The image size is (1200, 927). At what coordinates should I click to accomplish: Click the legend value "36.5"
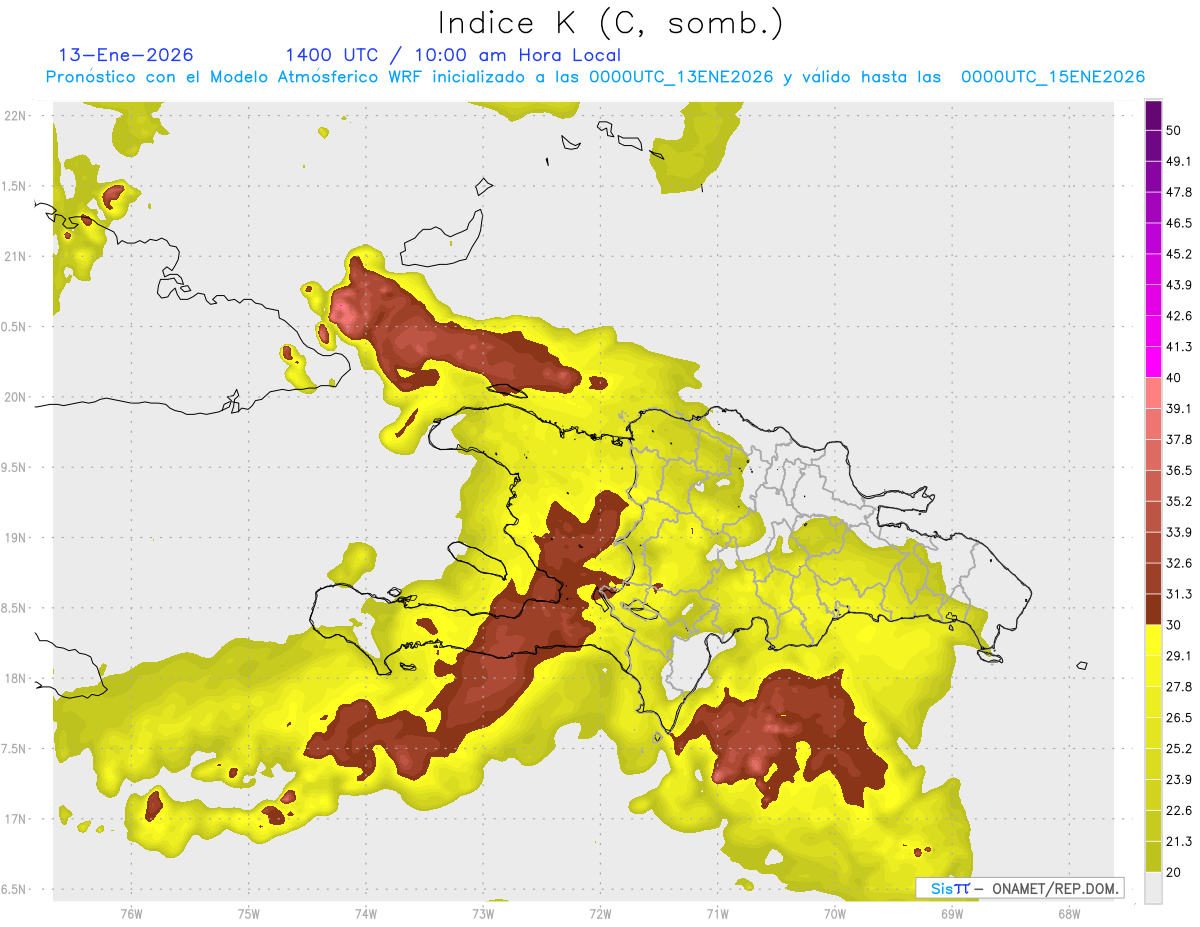1179,470
